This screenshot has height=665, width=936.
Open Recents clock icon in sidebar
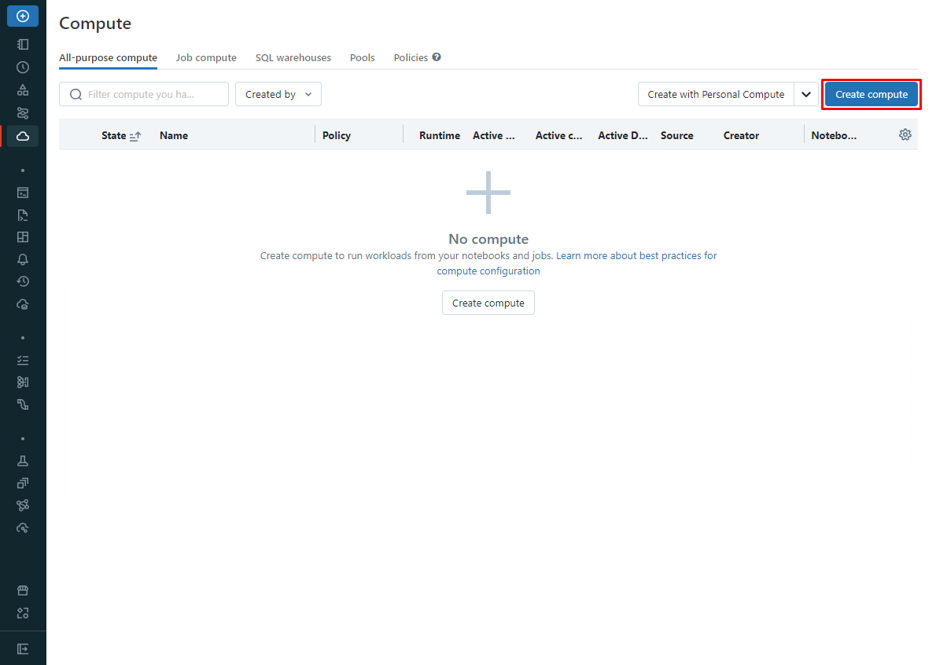coord(23,67)
